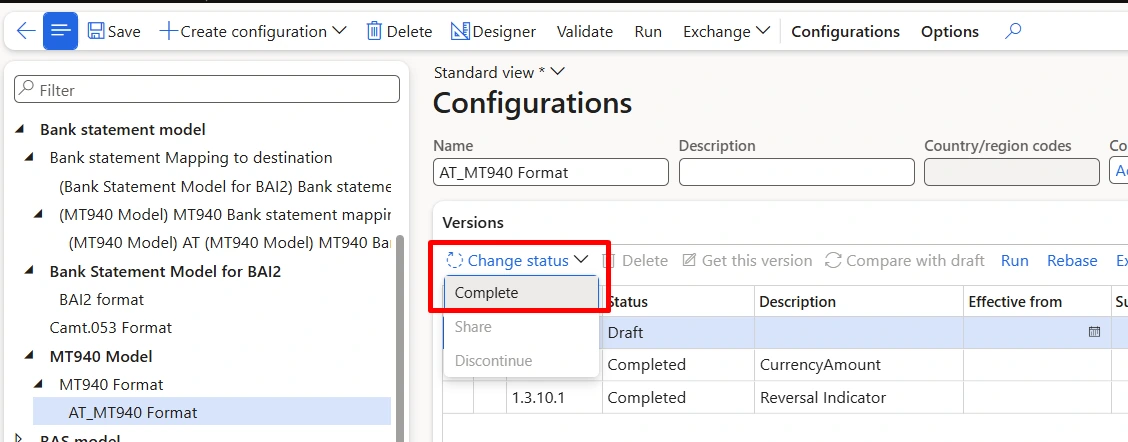Click the empty Description field
The width and height of the screenshot is (1128, 442).
796,173
